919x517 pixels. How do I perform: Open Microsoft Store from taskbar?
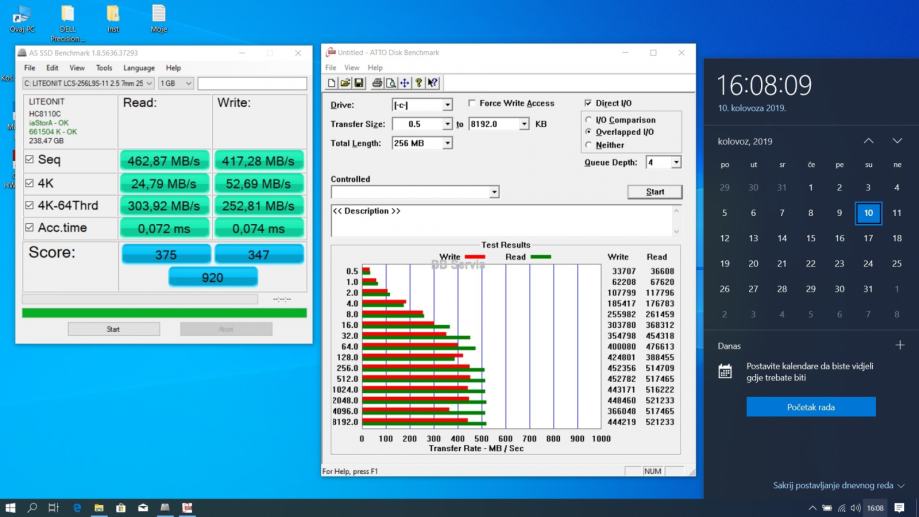click(121, 508)
